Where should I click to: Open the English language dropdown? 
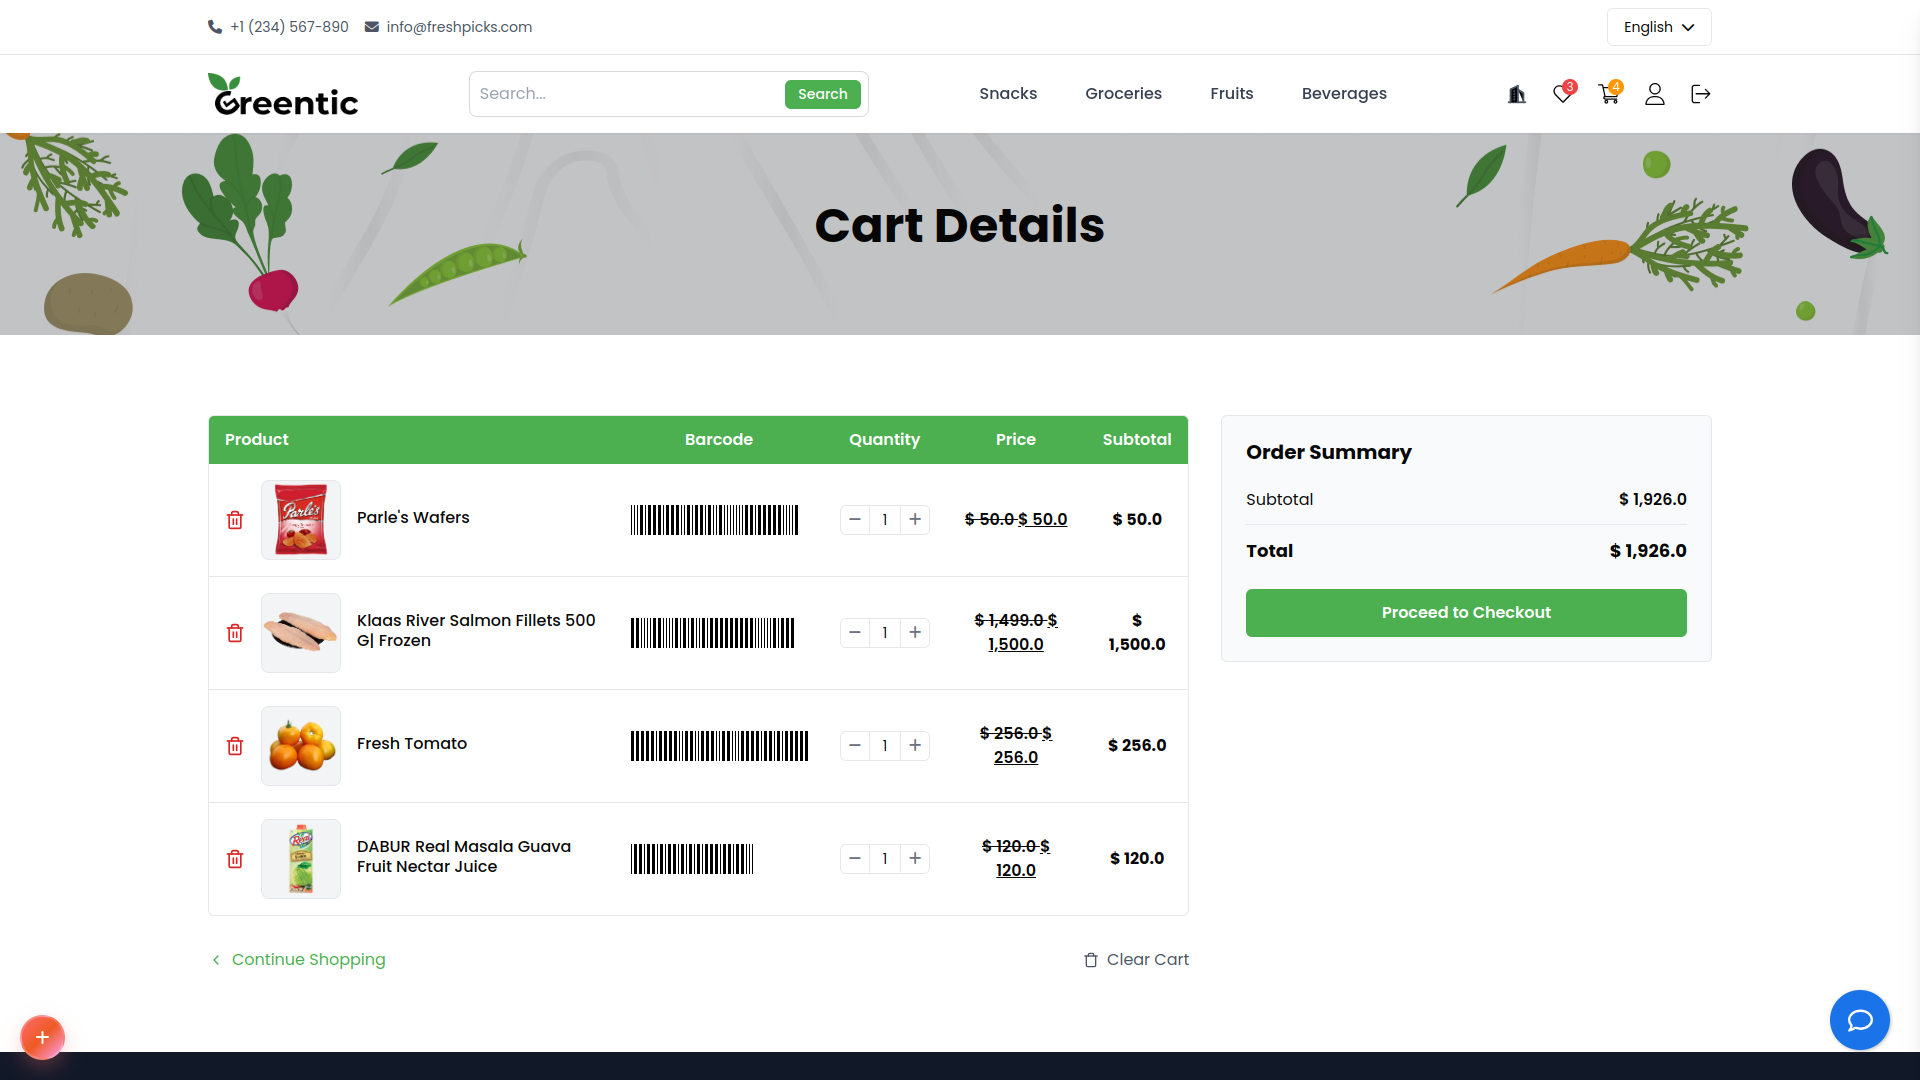pos(1659,27)
